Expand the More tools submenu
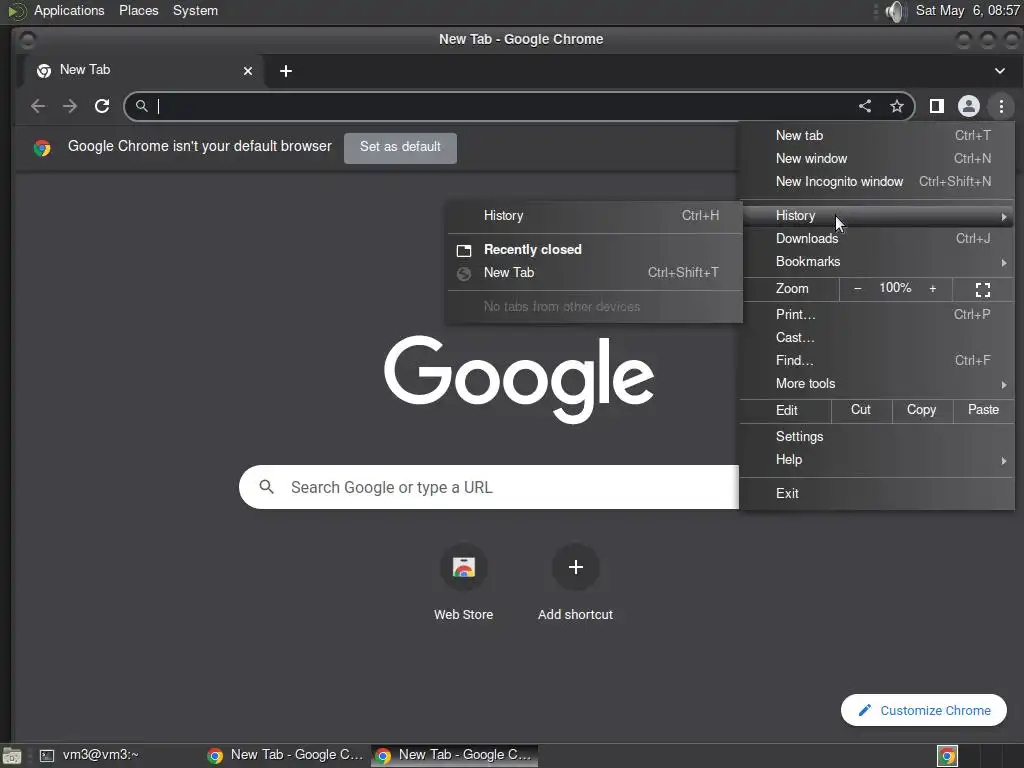This screenshot has height=768, width=1024. point(877,383)
